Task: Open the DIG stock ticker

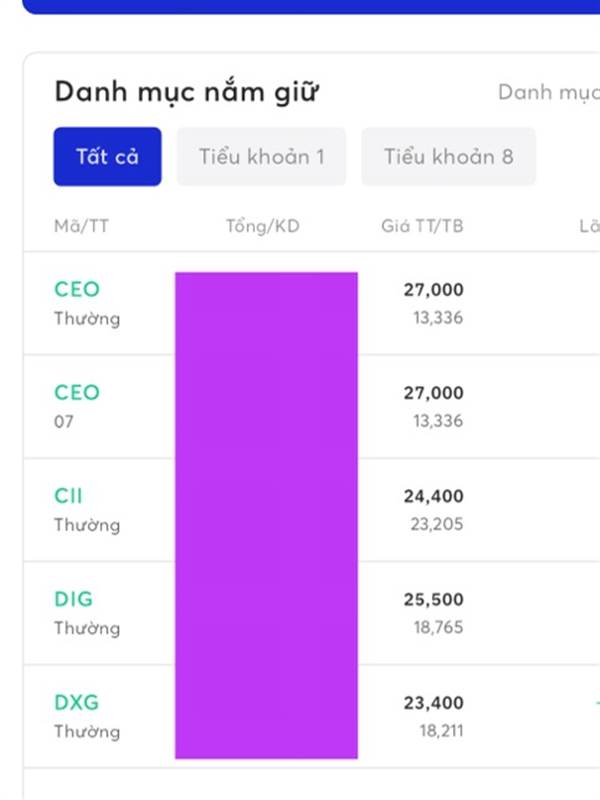Action: coord(73,599)
